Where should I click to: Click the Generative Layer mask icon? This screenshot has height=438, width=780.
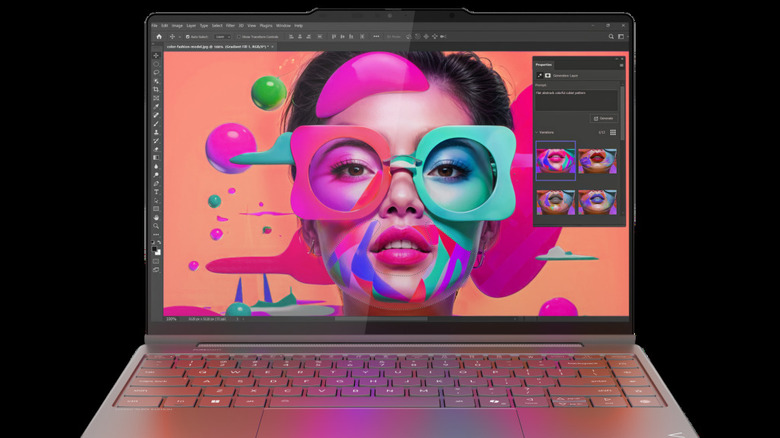[548, 76]
